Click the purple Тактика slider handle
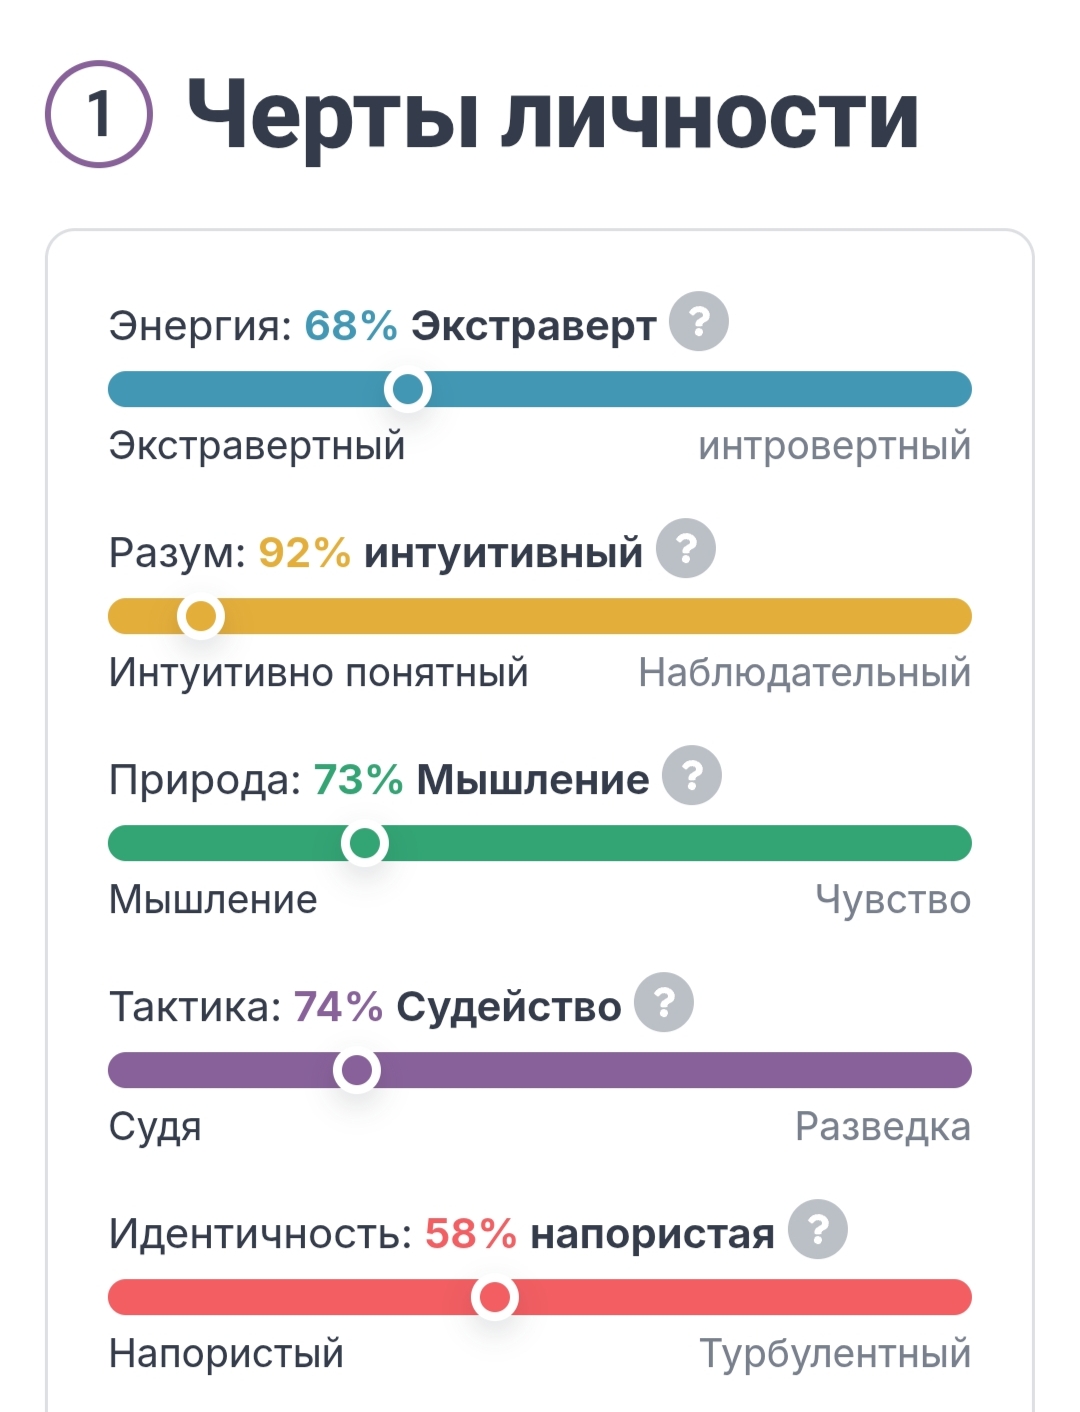Screen dimensions: 1080x1412 357,1070
